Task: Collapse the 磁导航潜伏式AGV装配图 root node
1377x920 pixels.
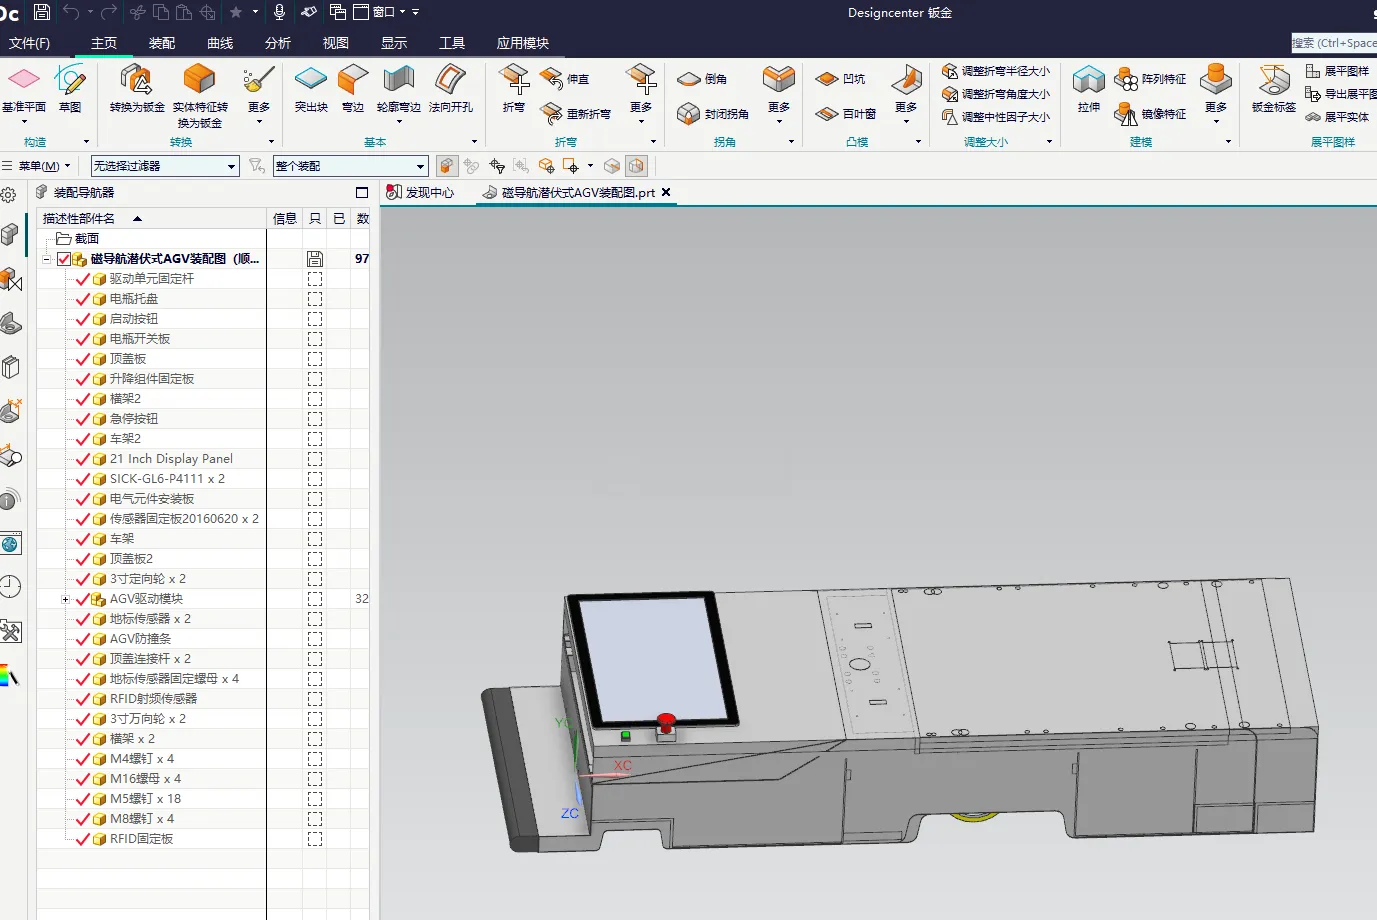Action: tap(46, 259)
